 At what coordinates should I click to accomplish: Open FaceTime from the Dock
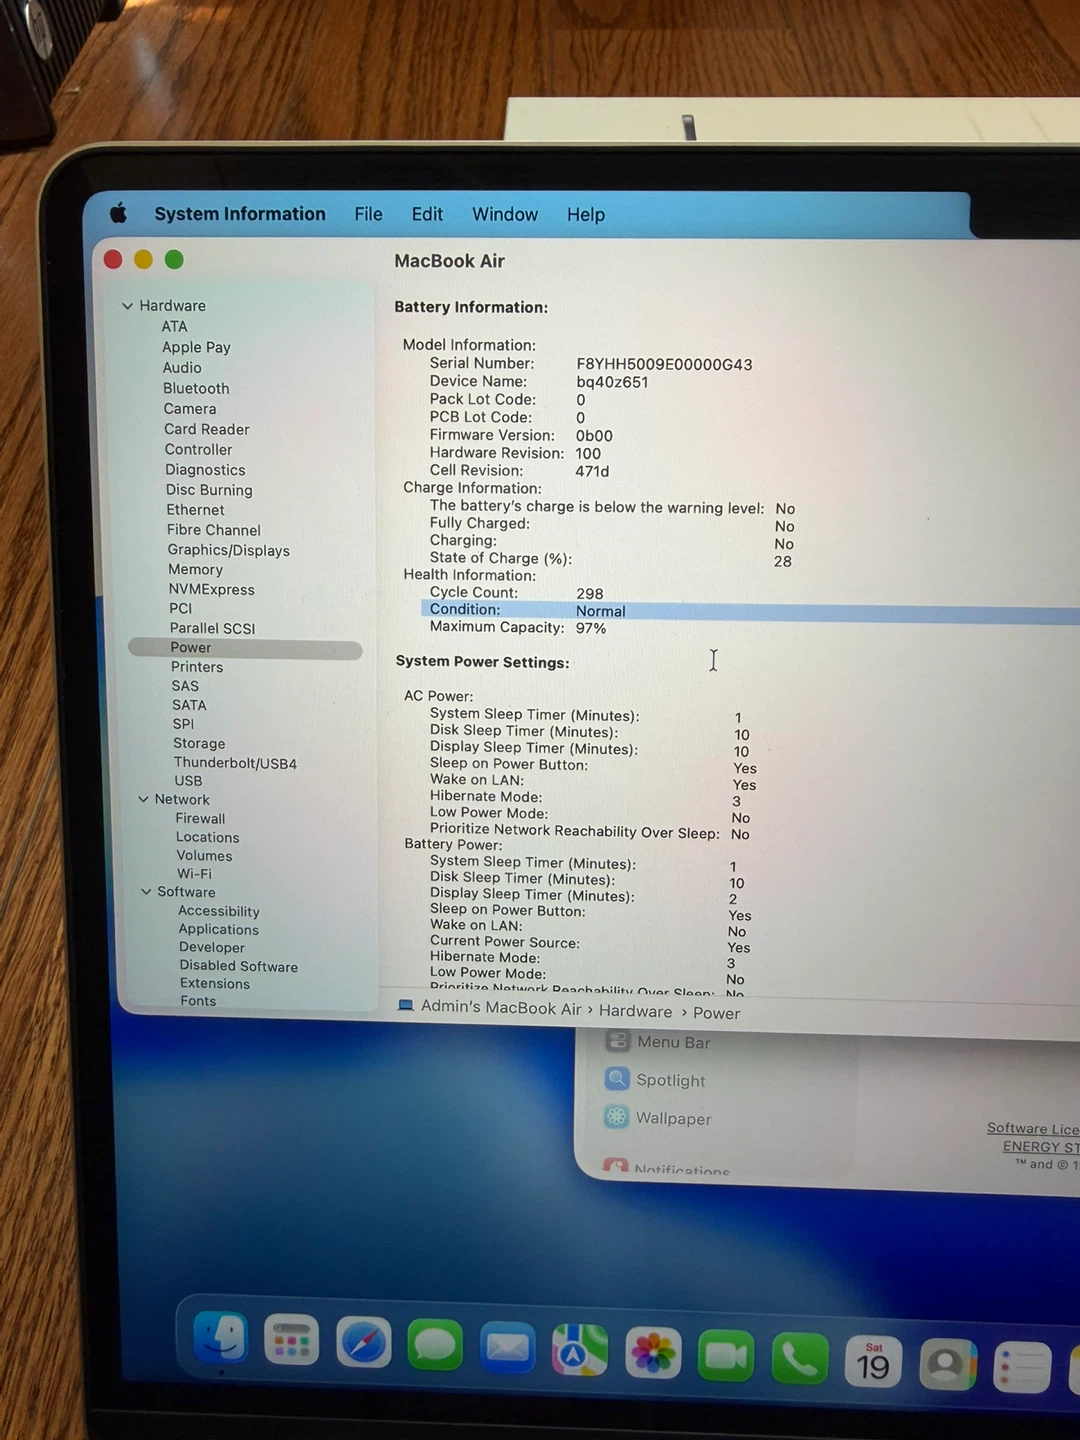click(726, 1355)
